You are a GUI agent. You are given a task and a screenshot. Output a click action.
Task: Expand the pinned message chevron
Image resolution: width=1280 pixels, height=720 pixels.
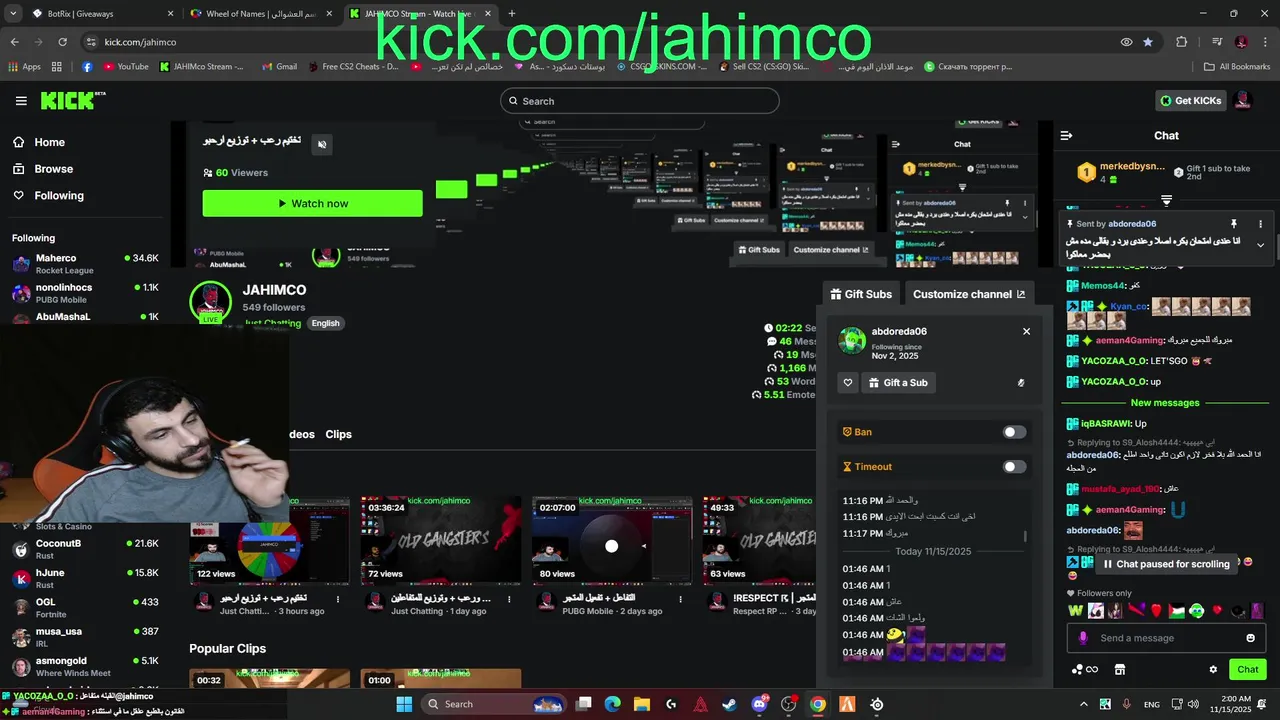click(x=1260, y=245)
